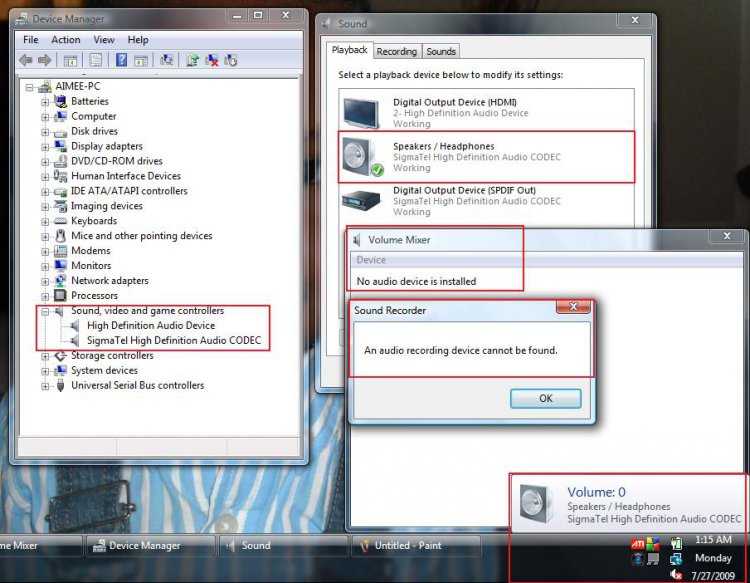The height and width of the screenshot is (583, 750).
Task: Click the speaker icon in the Volume popup
Action: pos(536,503)
